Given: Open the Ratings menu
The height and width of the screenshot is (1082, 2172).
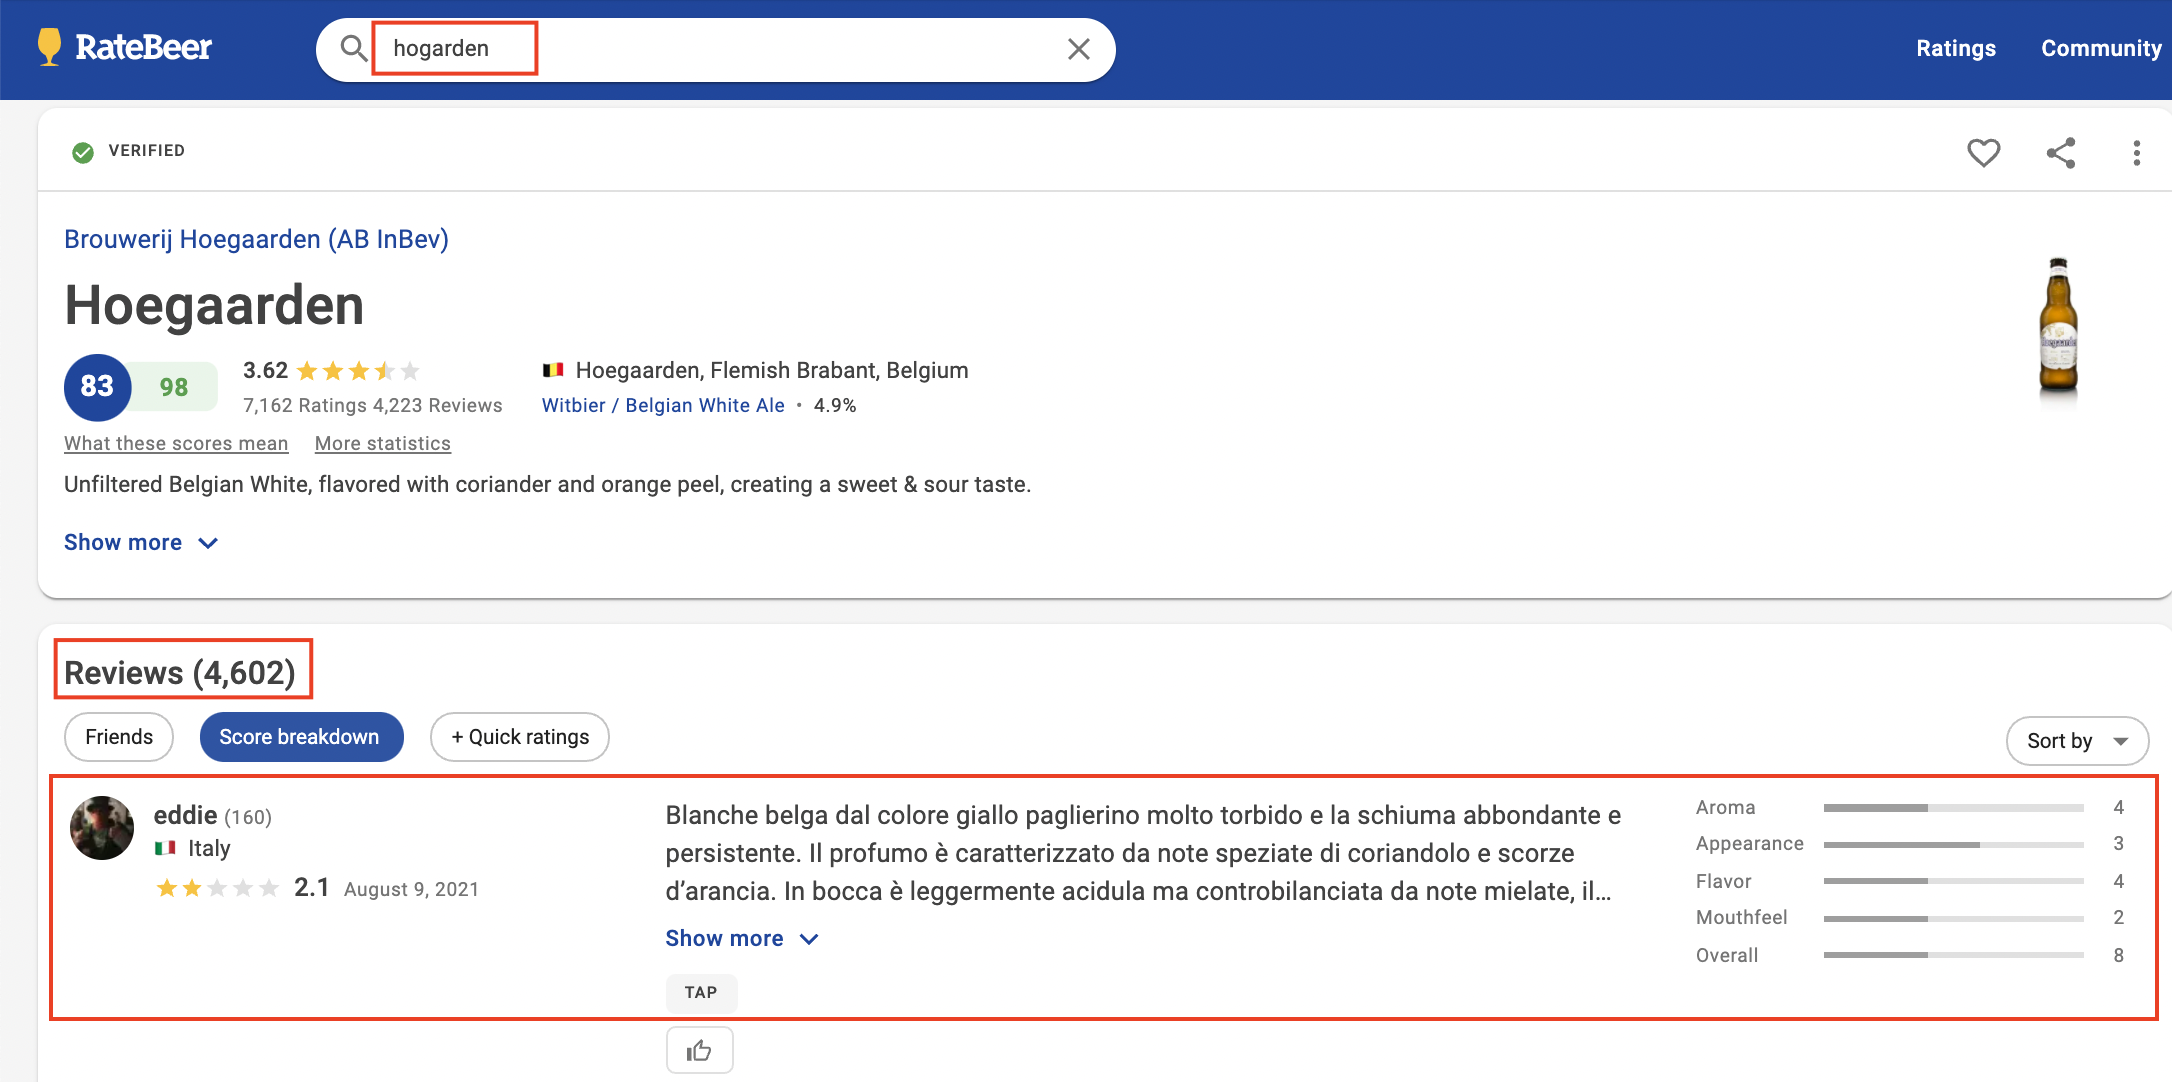Looking at the screenshot, I should 1955,48.
